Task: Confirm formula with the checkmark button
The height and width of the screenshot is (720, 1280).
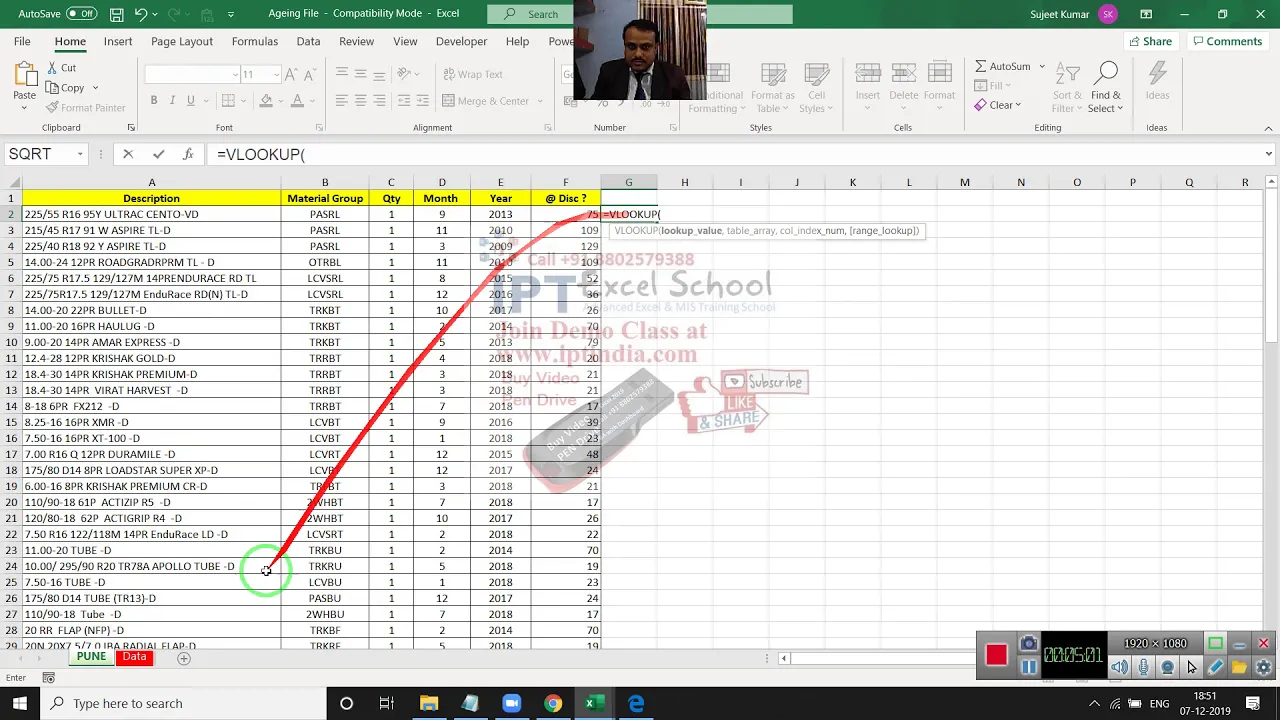Action: [x=158, y=154]
